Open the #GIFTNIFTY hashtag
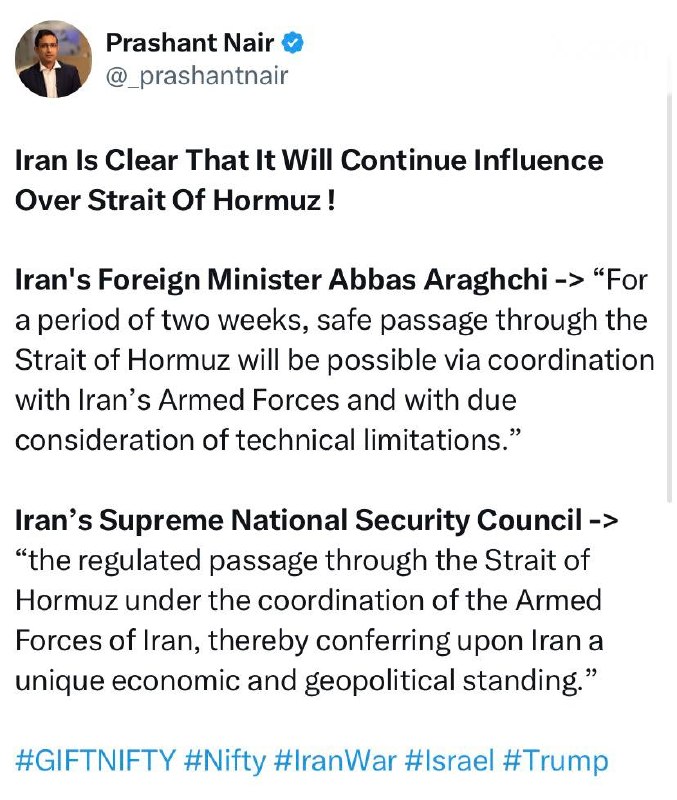677x800 pixels. click(x=96, y=761)
